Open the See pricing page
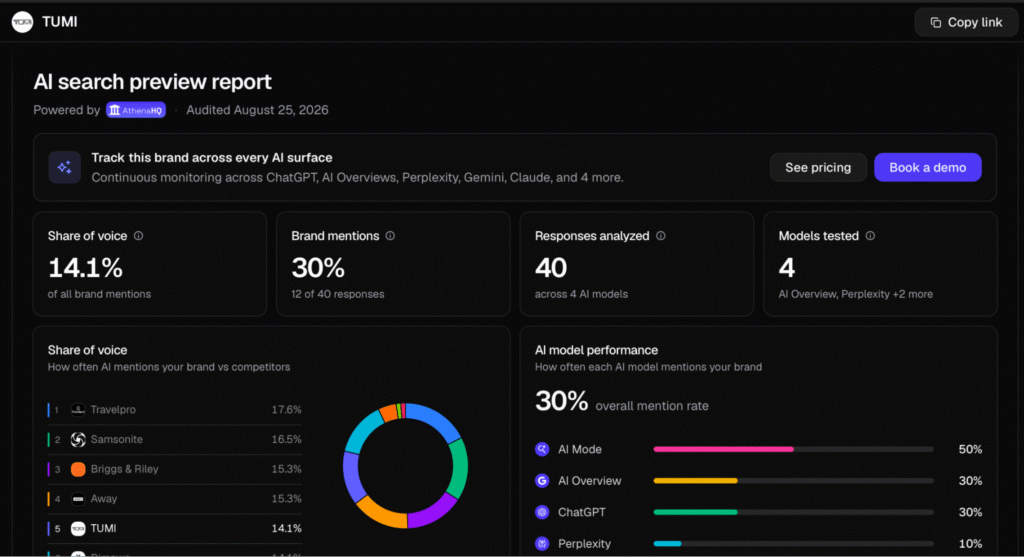This screenshot has width=1024, height=557. click(818, 168)
